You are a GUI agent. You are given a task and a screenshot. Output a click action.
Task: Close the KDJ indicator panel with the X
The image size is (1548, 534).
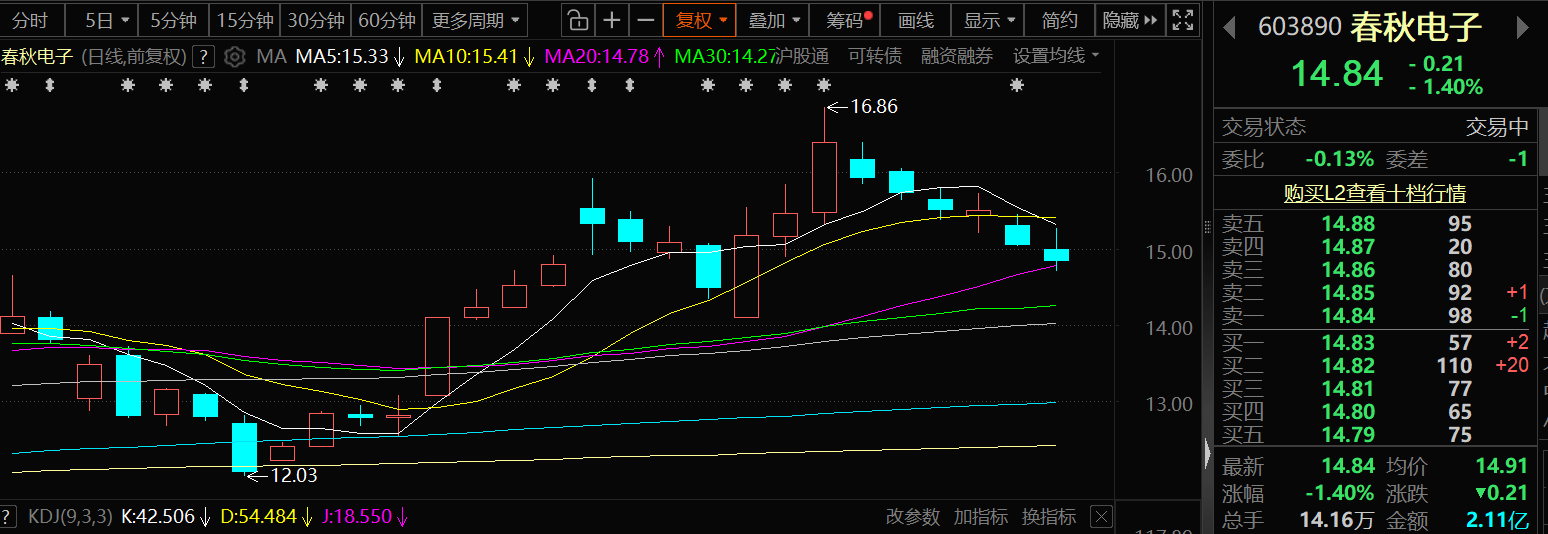1101,517
